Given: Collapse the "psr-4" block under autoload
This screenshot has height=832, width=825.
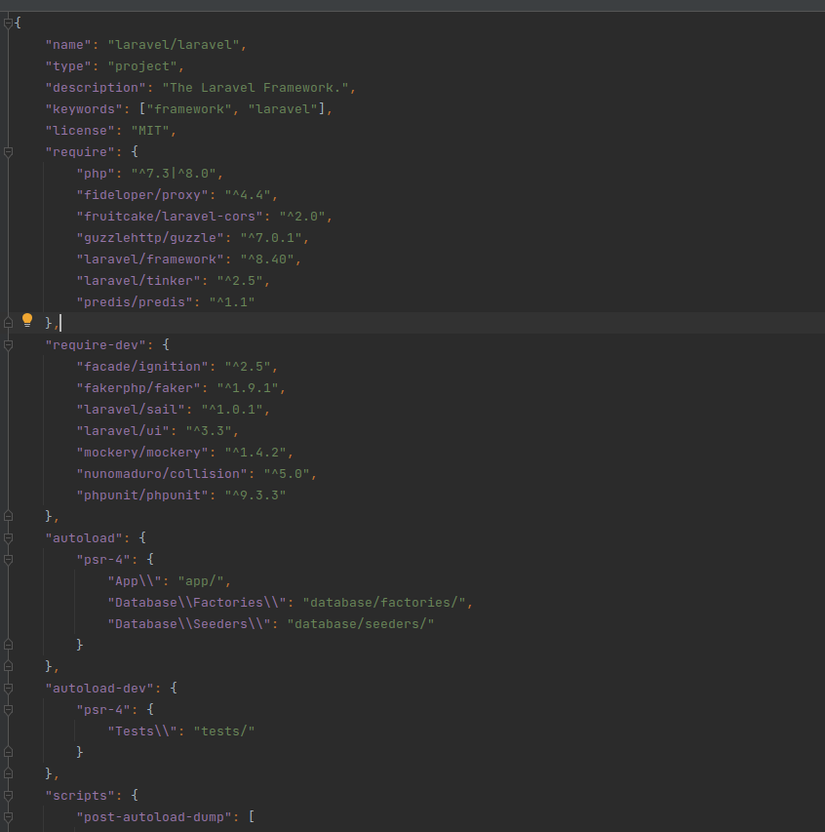Looking at the screenshot, I should pyautogui.click(x=8, y=559).
